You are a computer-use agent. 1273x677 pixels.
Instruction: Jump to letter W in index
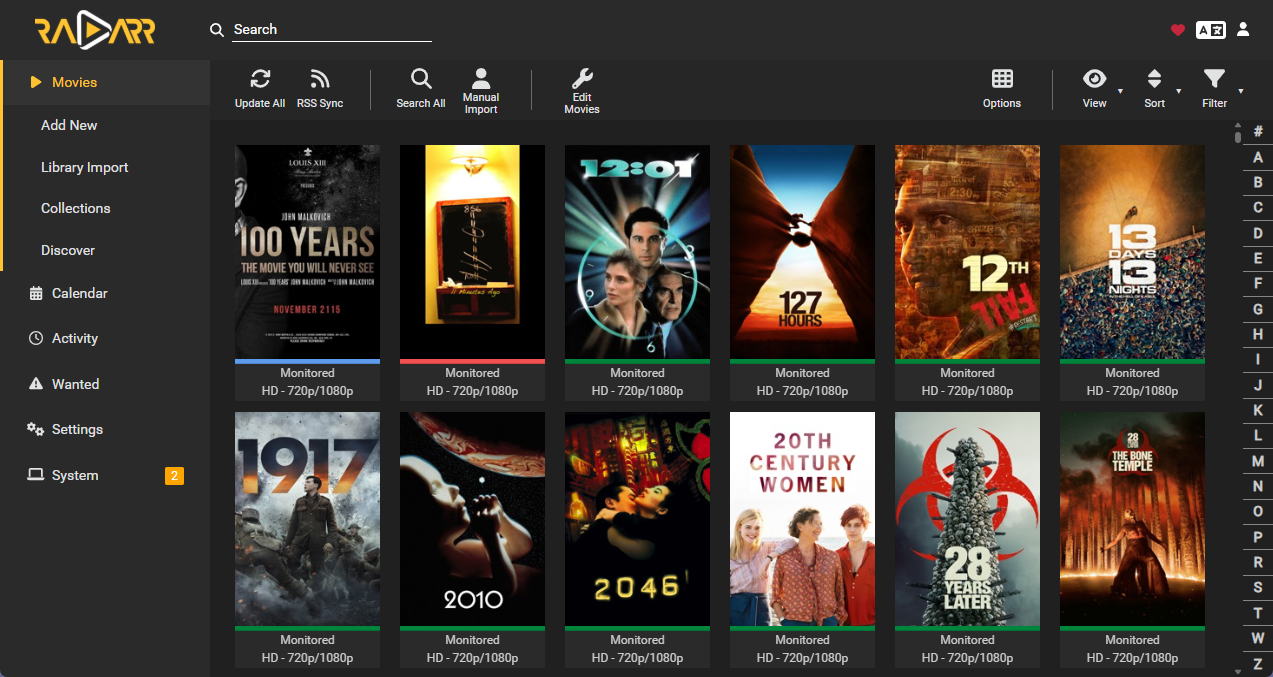[1258, 639]
